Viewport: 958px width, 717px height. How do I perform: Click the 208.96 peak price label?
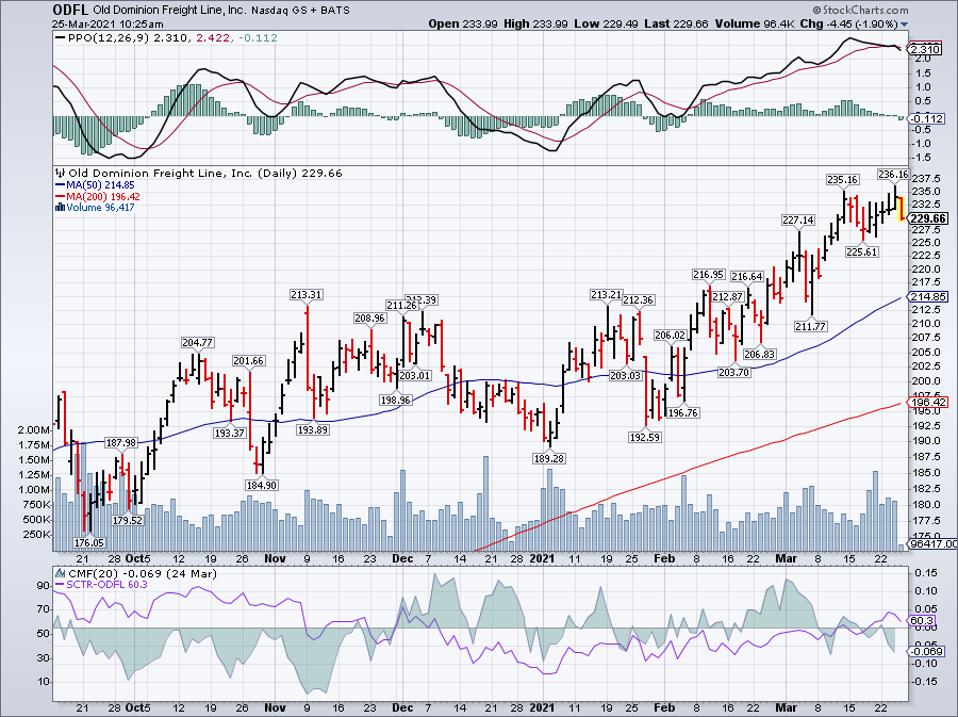[x=370, y=318]
